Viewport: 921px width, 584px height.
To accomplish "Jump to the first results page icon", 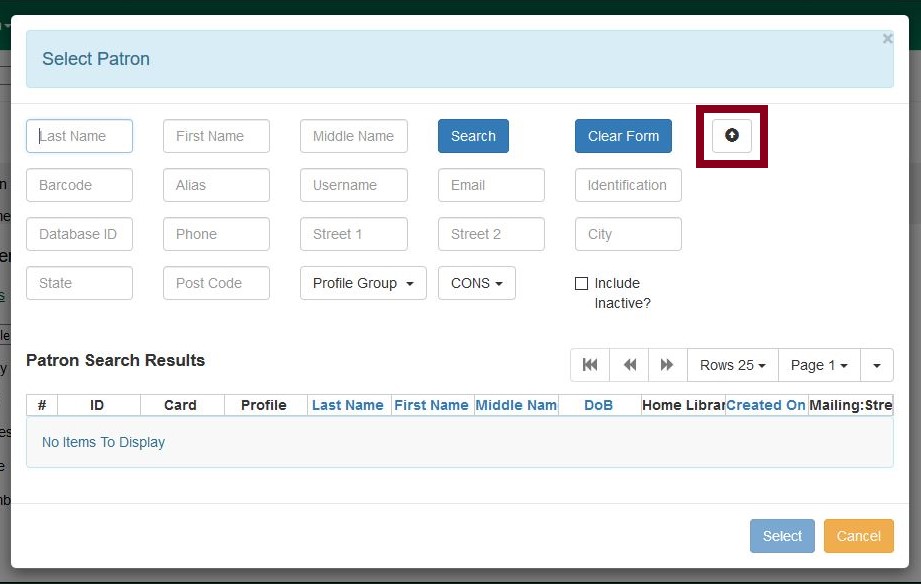I will (589, 364).
